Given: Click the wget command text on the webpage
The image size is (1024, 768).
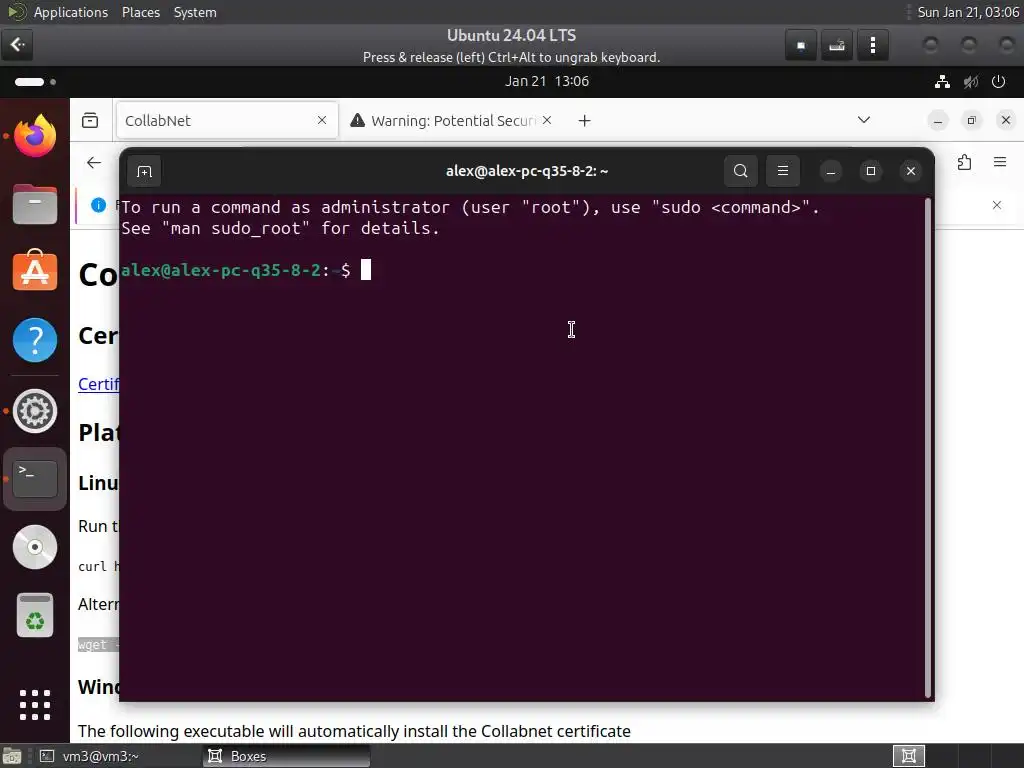Looking at the screenshot, I should (98, 645).
